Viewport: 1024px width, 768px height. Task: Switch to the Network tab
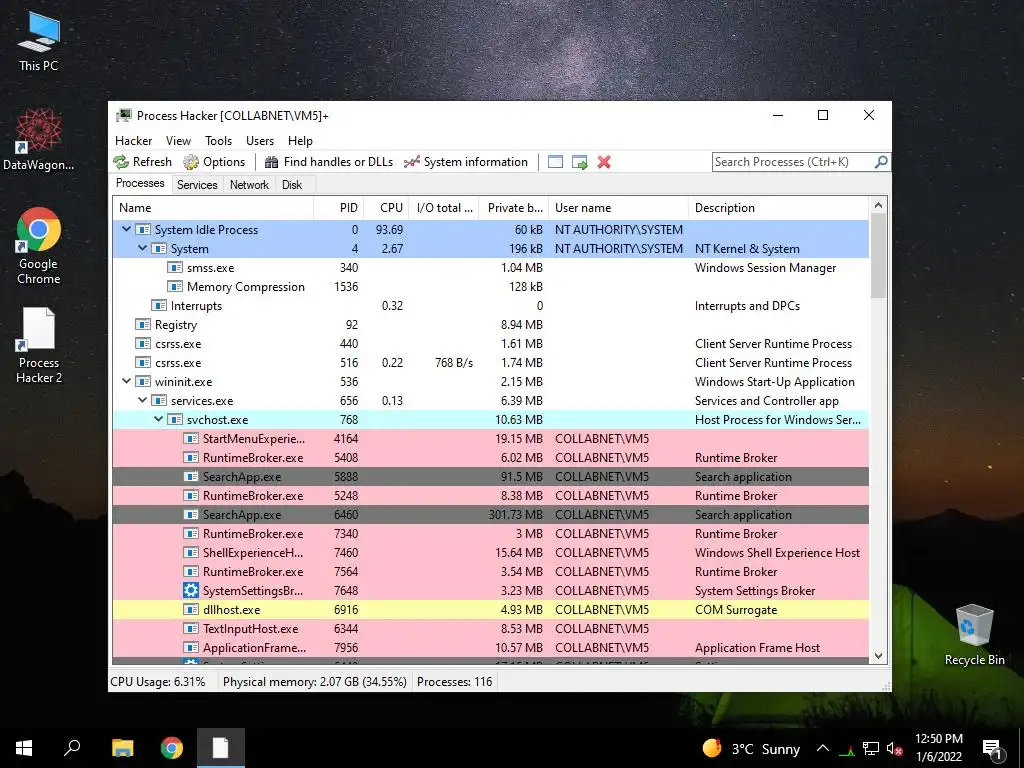[x=249, y=185]
